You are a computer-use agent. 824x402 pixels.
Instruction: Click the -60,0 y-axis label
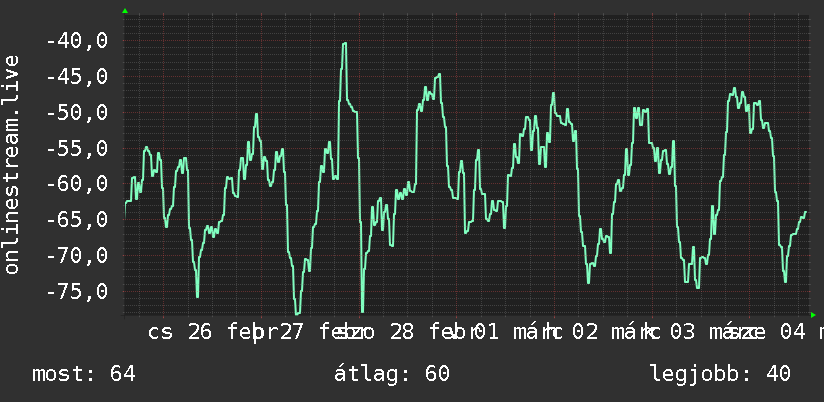click(77, 184)
